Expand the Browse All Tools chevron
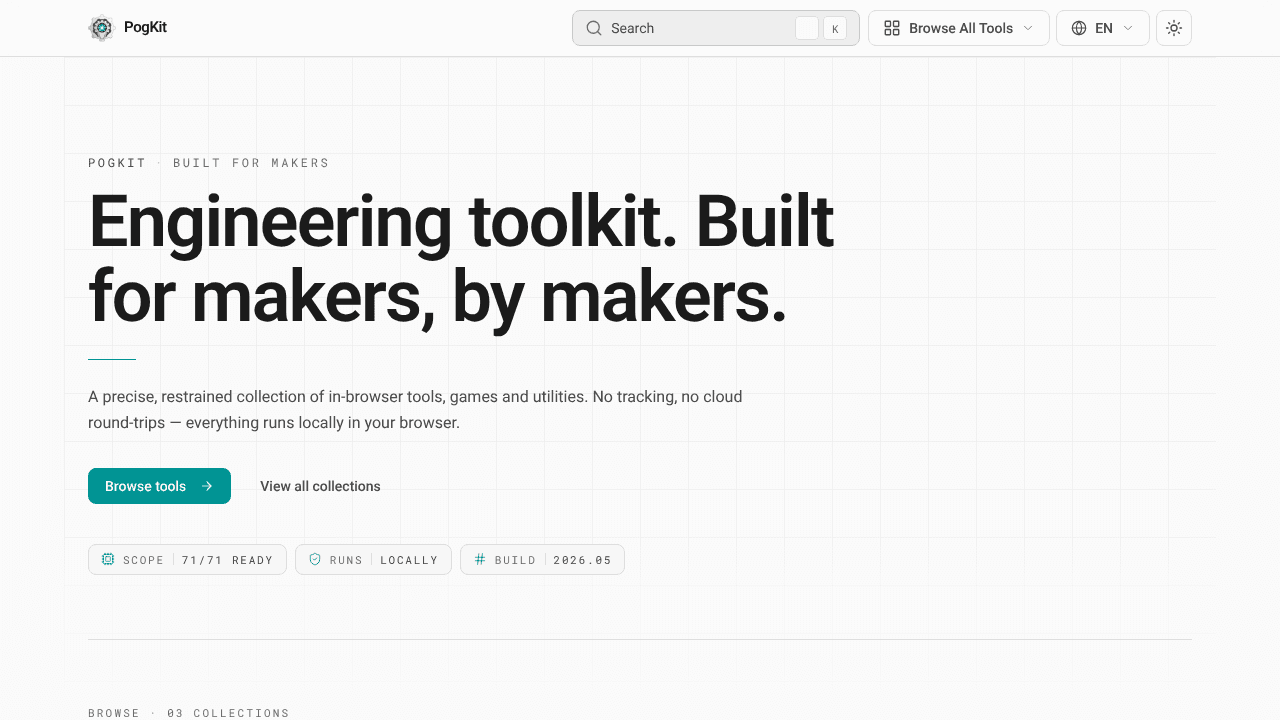 1028,28
